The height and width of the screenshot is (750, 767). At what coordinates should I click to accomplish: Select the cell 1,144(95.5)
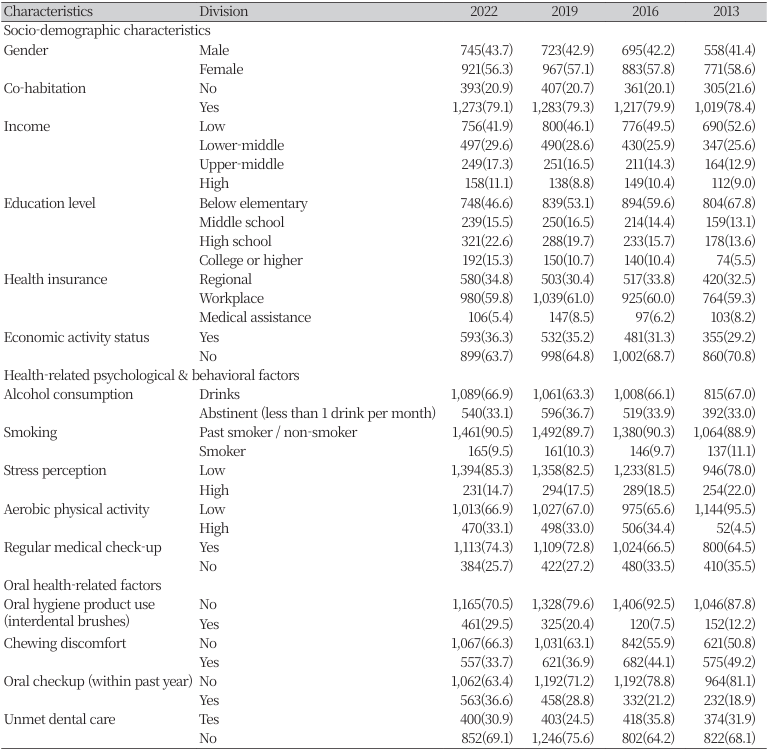point(725,509)
